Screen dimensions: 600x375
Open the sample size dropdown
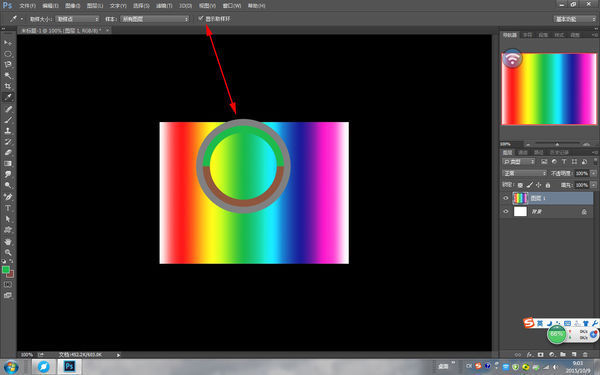coord(77,19)
